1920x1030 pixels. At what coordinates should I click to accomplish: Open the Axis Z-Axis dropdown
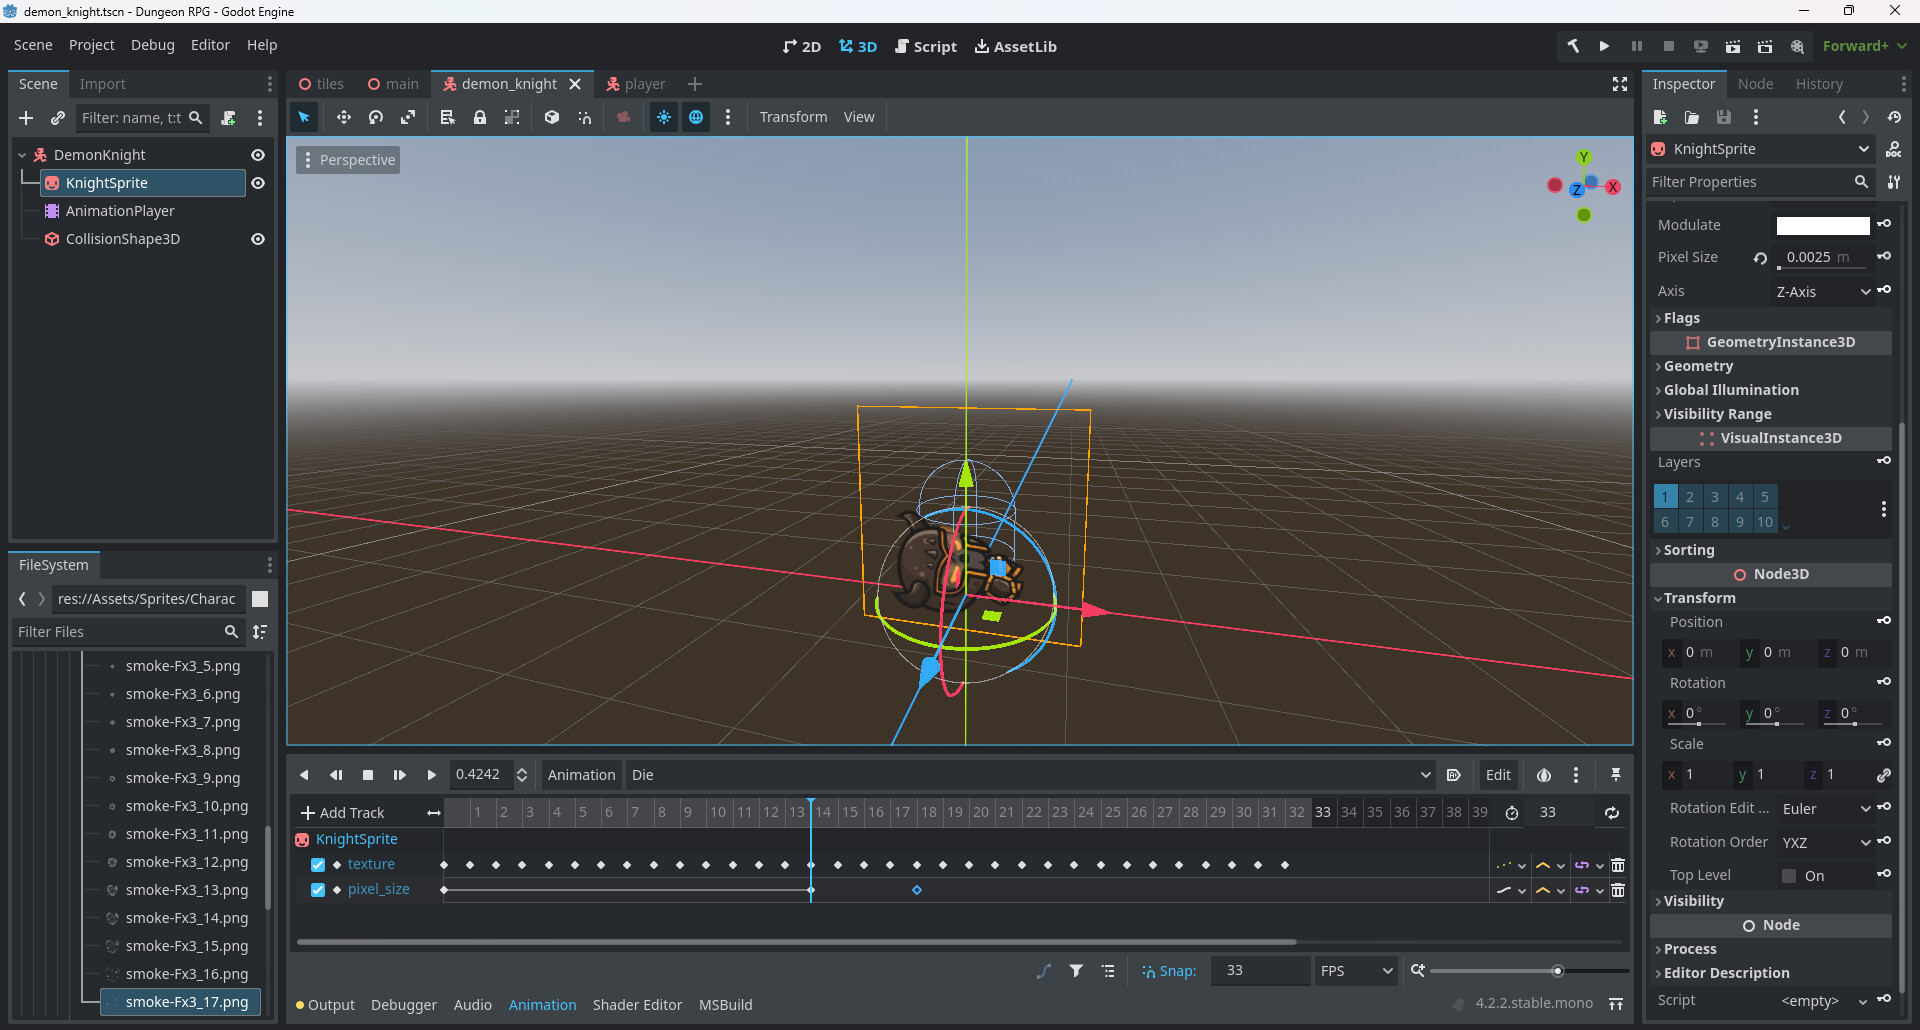pos(1822,291)
